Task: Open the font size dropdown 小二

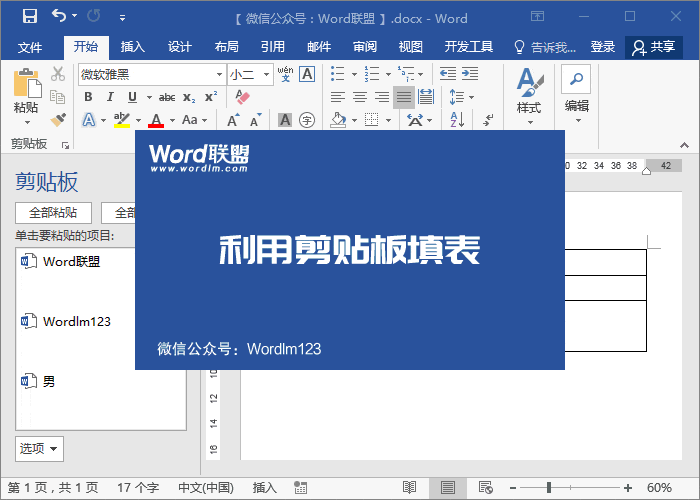Action: point(267,74)
